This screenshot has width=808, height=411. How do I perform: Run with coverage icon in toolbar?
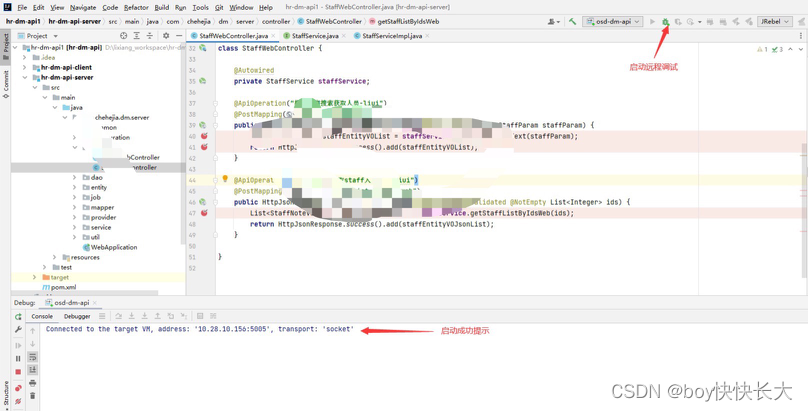click(x=678, y=22)
